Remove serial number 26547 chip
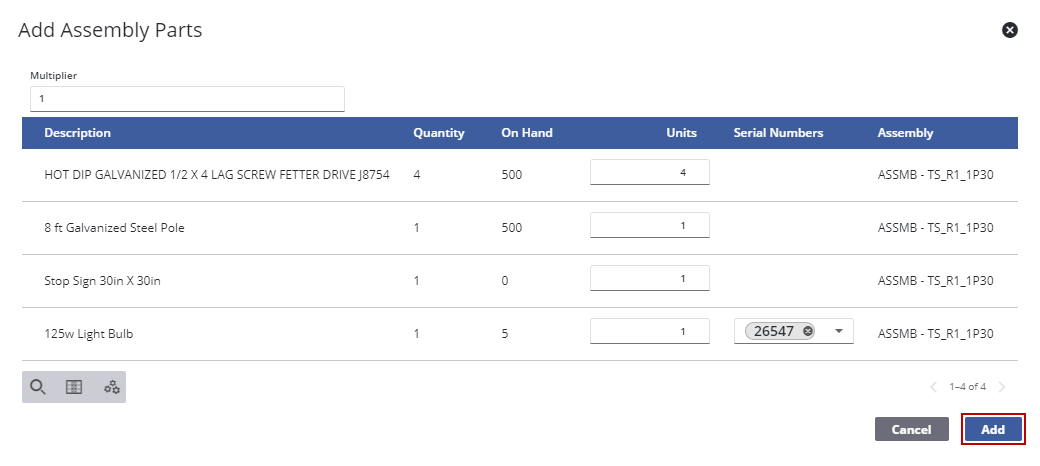This screenshot has height=466, width=1040. click(808, 331)
